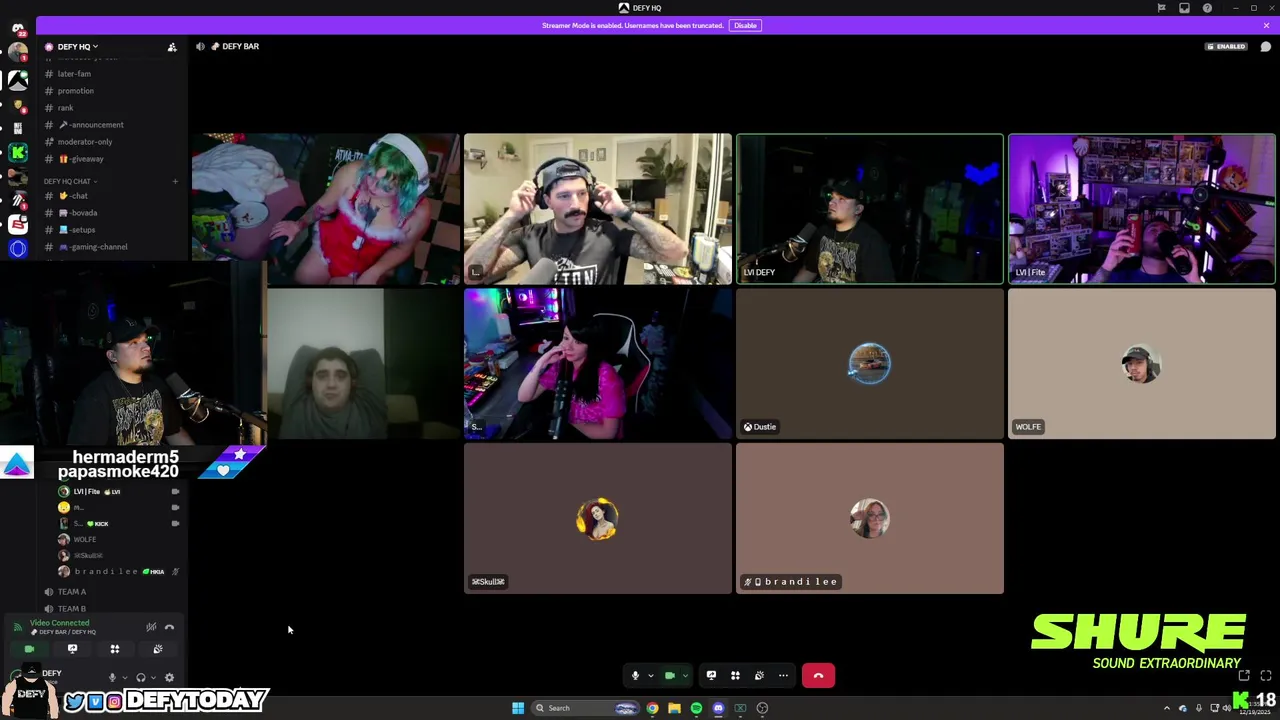The image size is (1280, 720).
Task: Open the blue ring server icon
Action: [18, 249]
